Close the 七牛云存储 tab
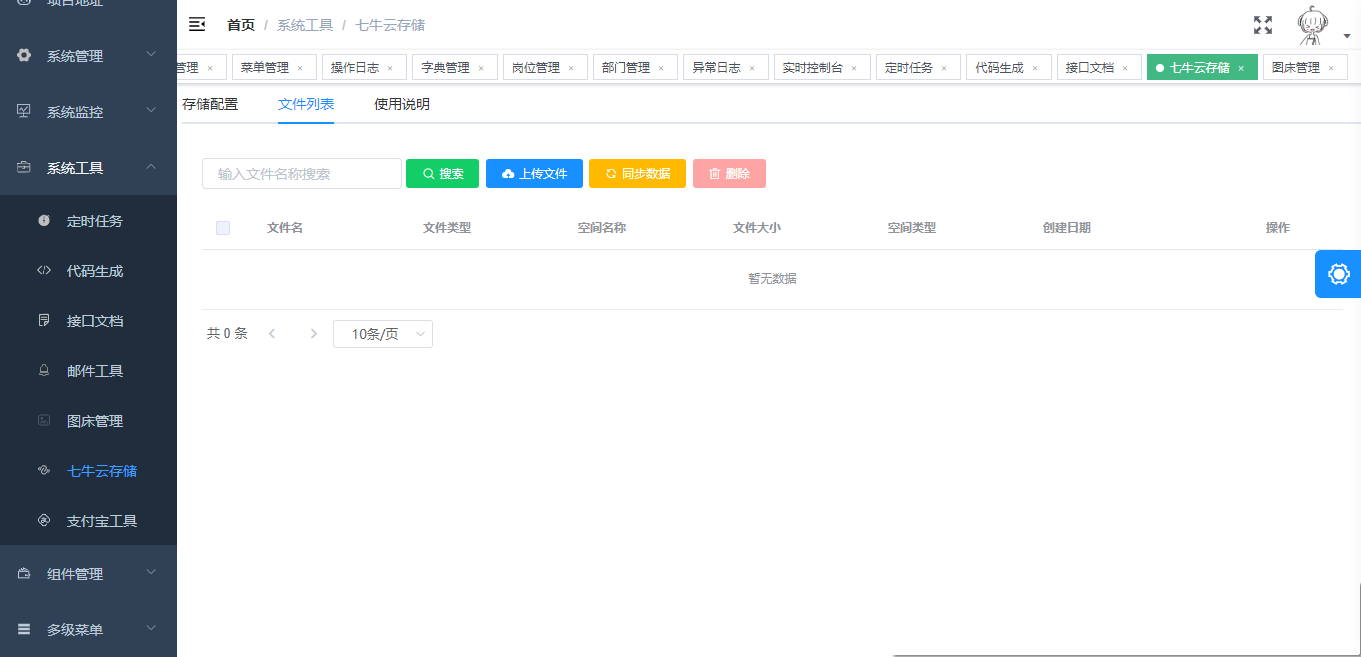 click(1241, 68)
